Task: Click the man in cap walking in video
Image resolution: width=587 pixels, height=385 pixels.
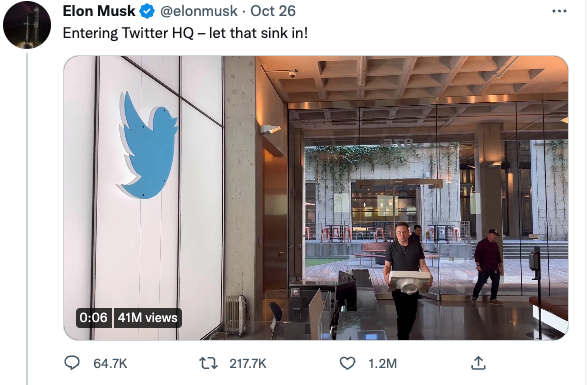Action: [x=487, y=266]
